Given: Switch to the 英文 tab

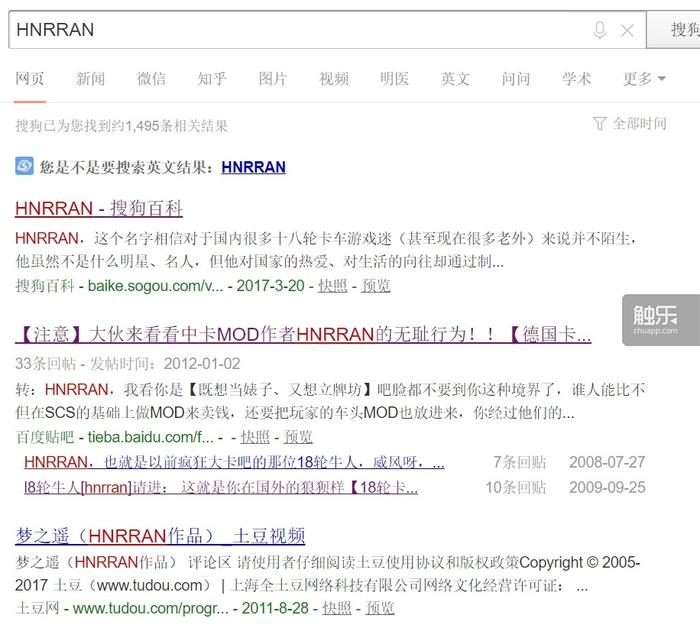Looking at the screenshot, I should click(x=455, y=79).
